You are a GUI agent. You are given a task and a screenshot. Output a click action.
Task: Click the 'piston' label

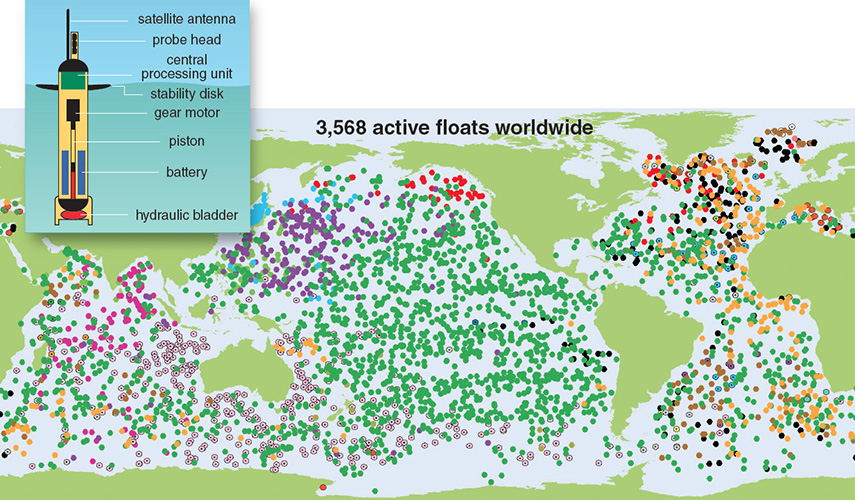pos(186,141)
